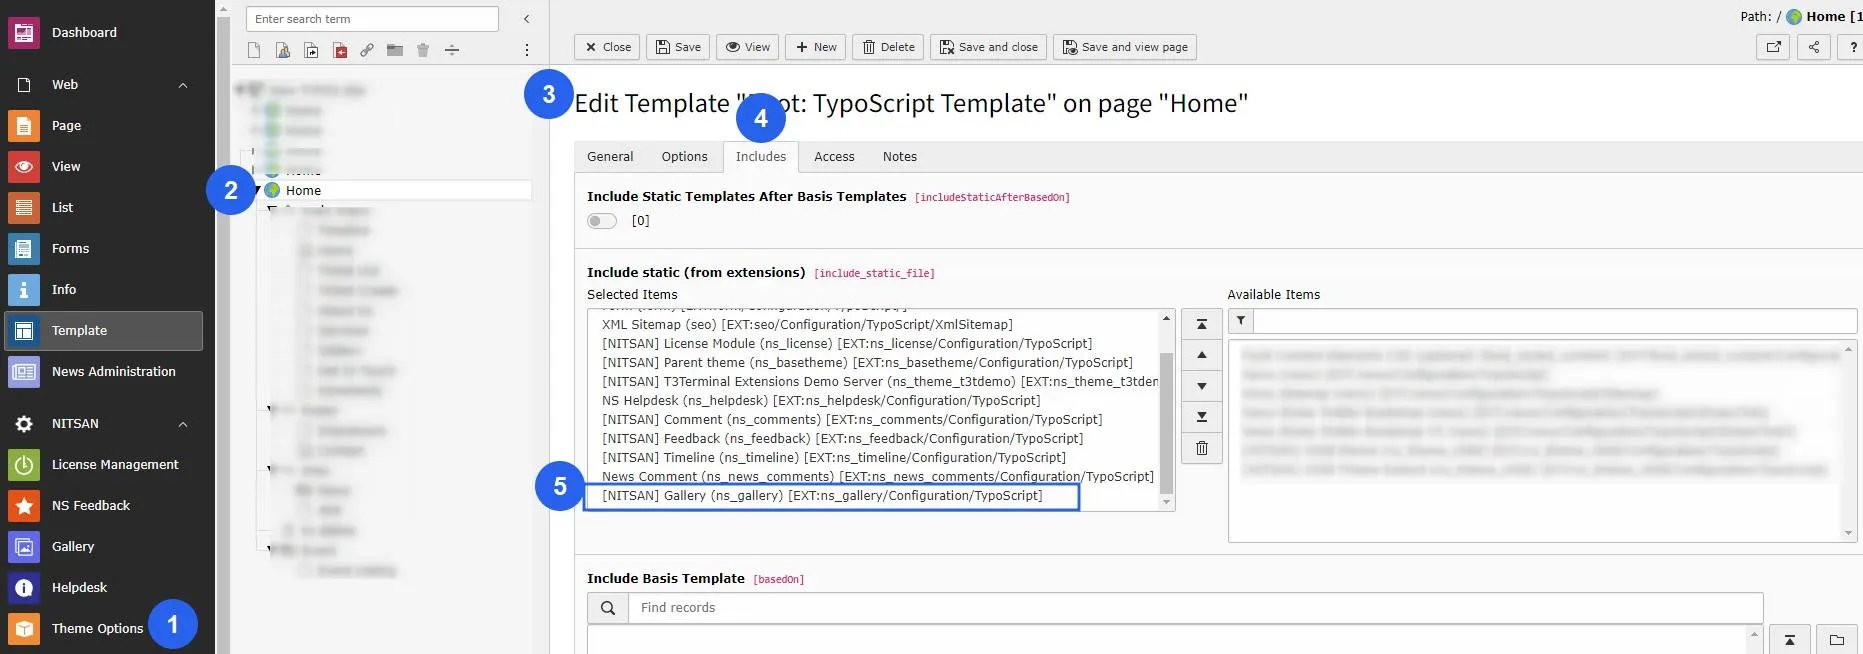Select NS Helpdesk (ns_helpdesk) list entry
Image resolution: width=1863 pixels, height=654 pixels.
click(x=821, y=401)
